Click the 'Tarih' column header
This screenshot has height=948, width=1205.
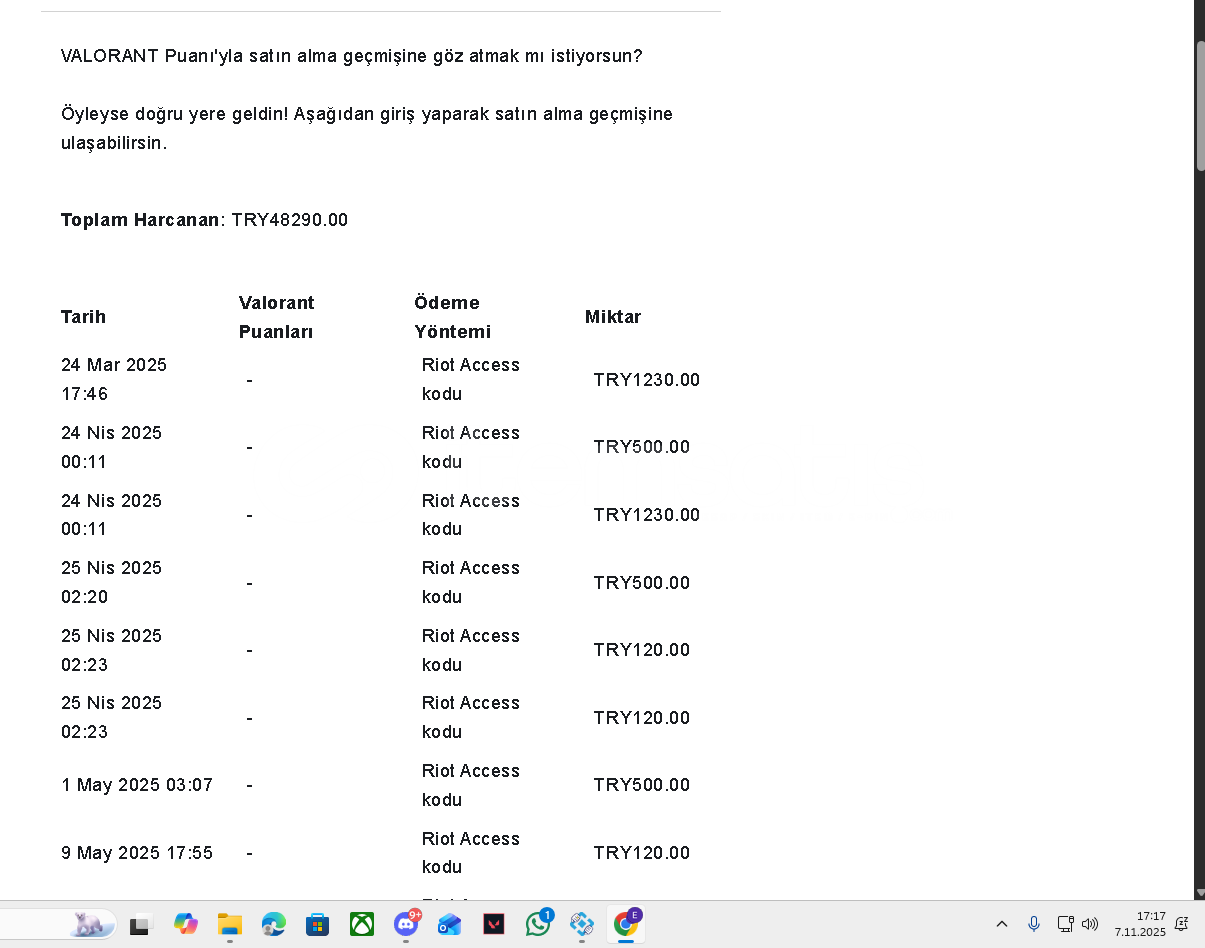(x=83, y=317)
